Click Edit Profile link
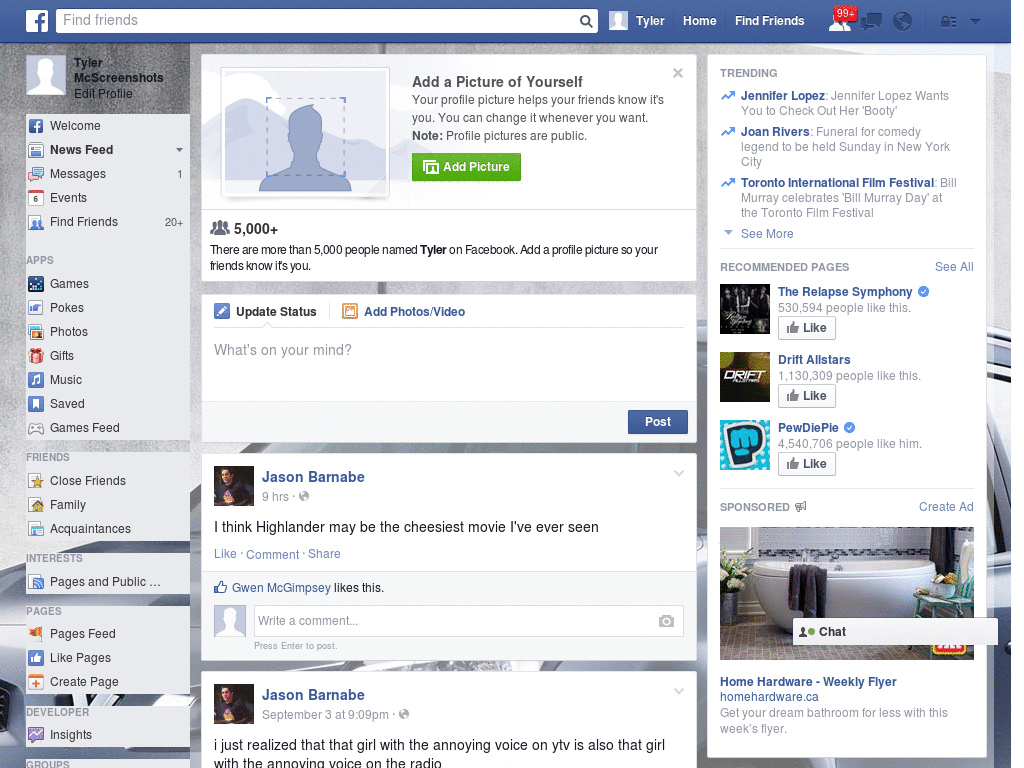The width and height of the screenshot is (1024, 768). (103, 93)
